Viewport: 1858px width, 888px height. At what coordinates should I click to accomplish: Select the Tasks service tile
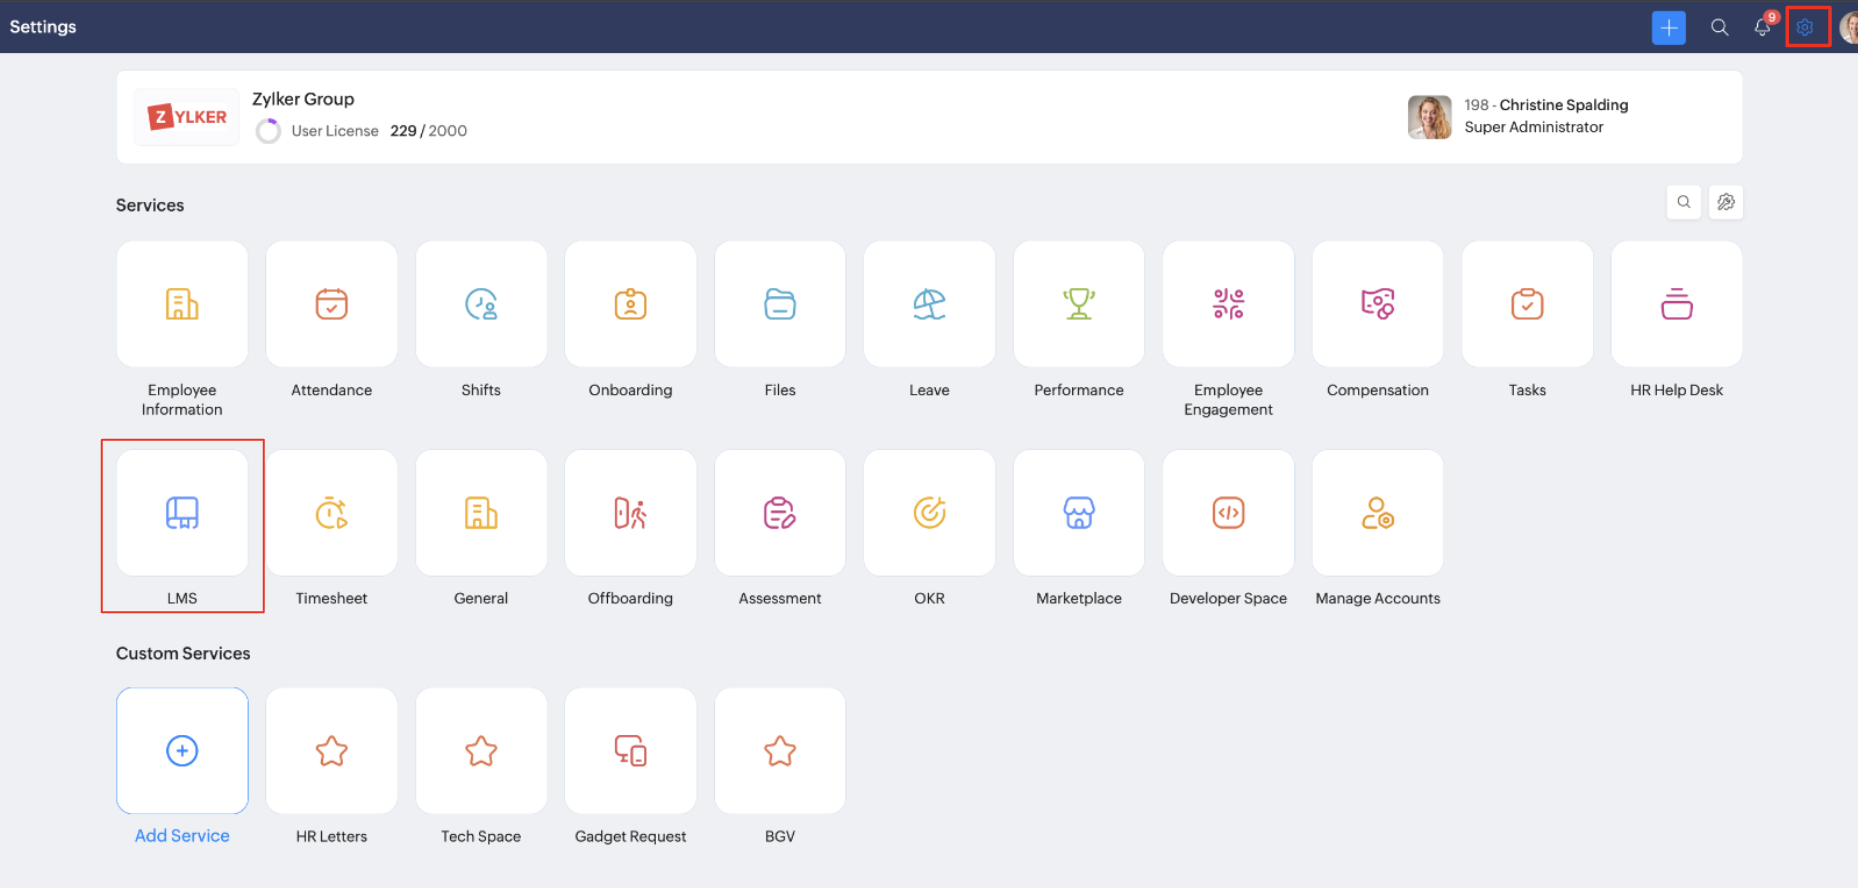pos(1528,304)
